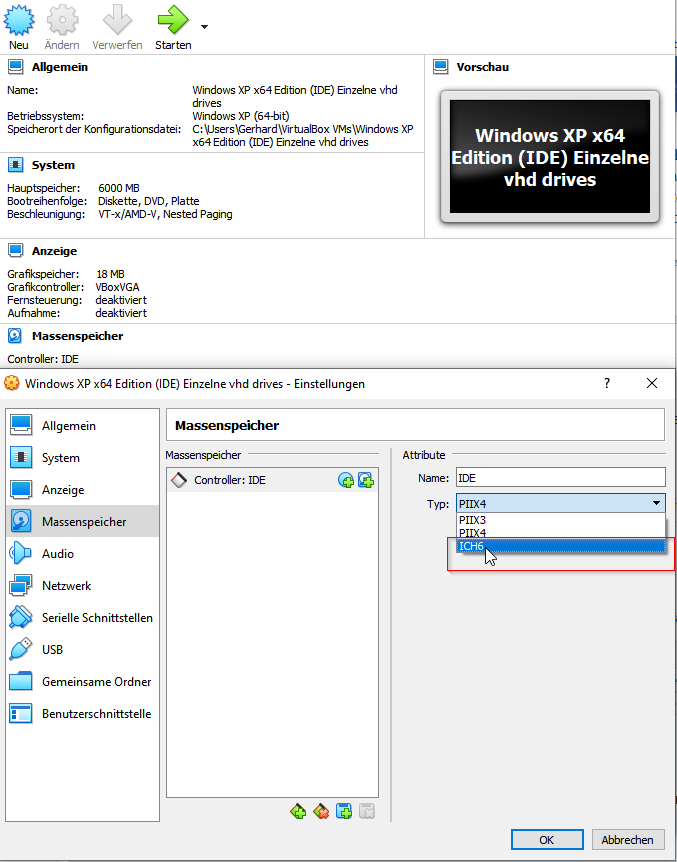Choose ICH6 from the Typ list

click(x=561, y=546)
